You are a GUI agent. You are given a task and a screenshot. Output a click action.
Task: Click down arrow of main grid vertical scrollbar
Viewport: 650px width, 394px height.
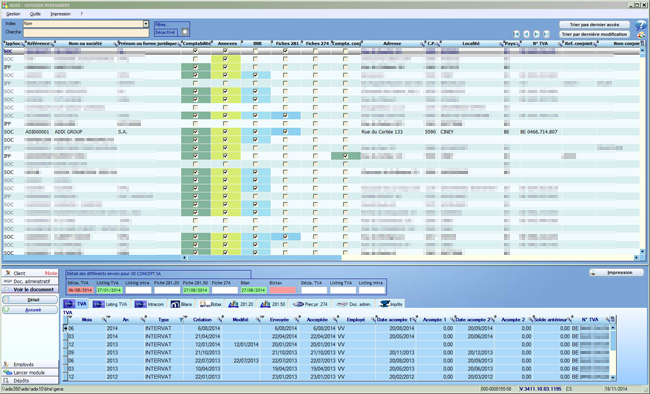point(643,251)
